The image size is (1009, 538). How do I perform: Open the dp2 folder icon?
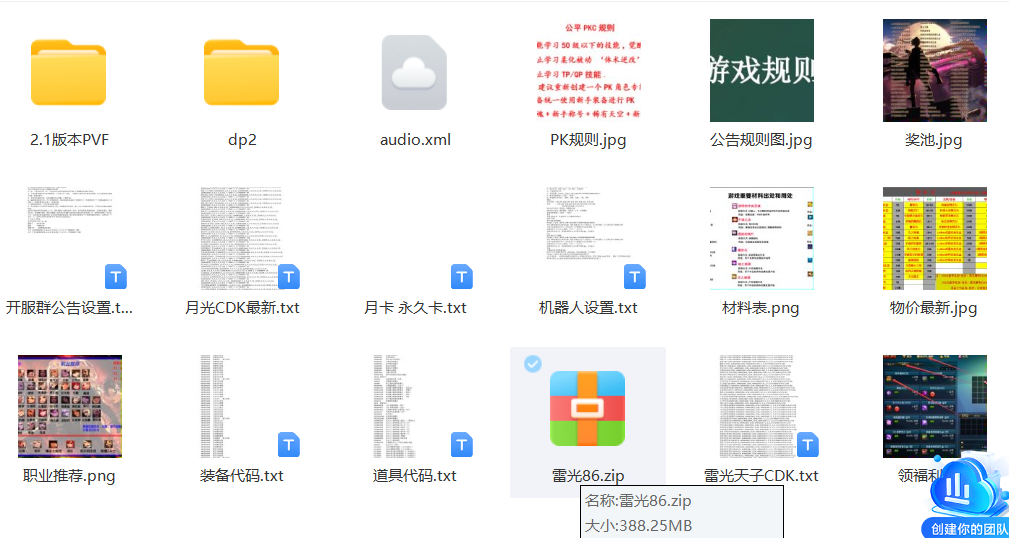pyautogui.click(x=242, y=73)
